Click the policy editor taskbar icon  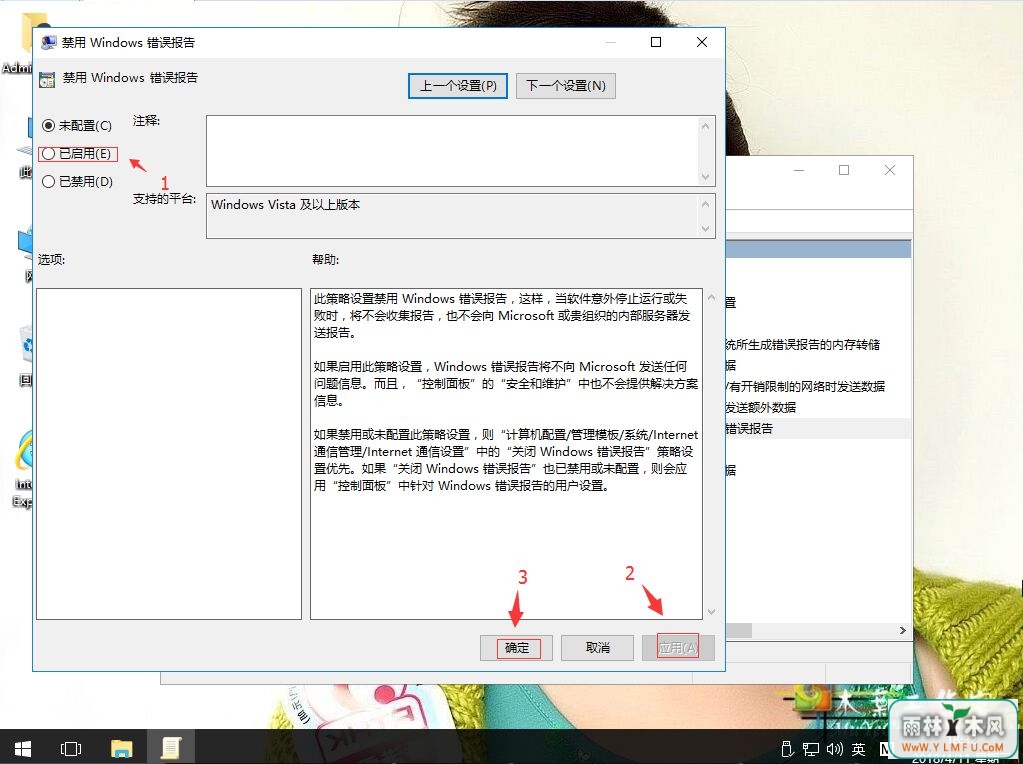[171, 748]
